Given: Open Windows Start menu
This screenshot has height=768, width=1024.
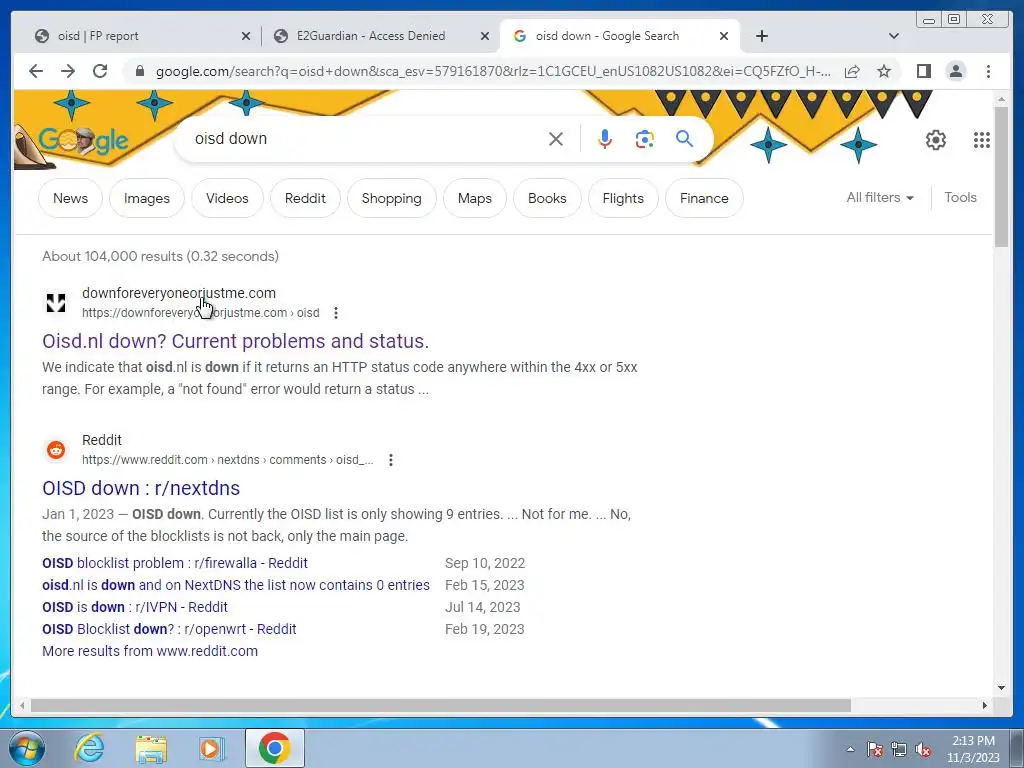Looking at the screenshot, I should [27, 748].
